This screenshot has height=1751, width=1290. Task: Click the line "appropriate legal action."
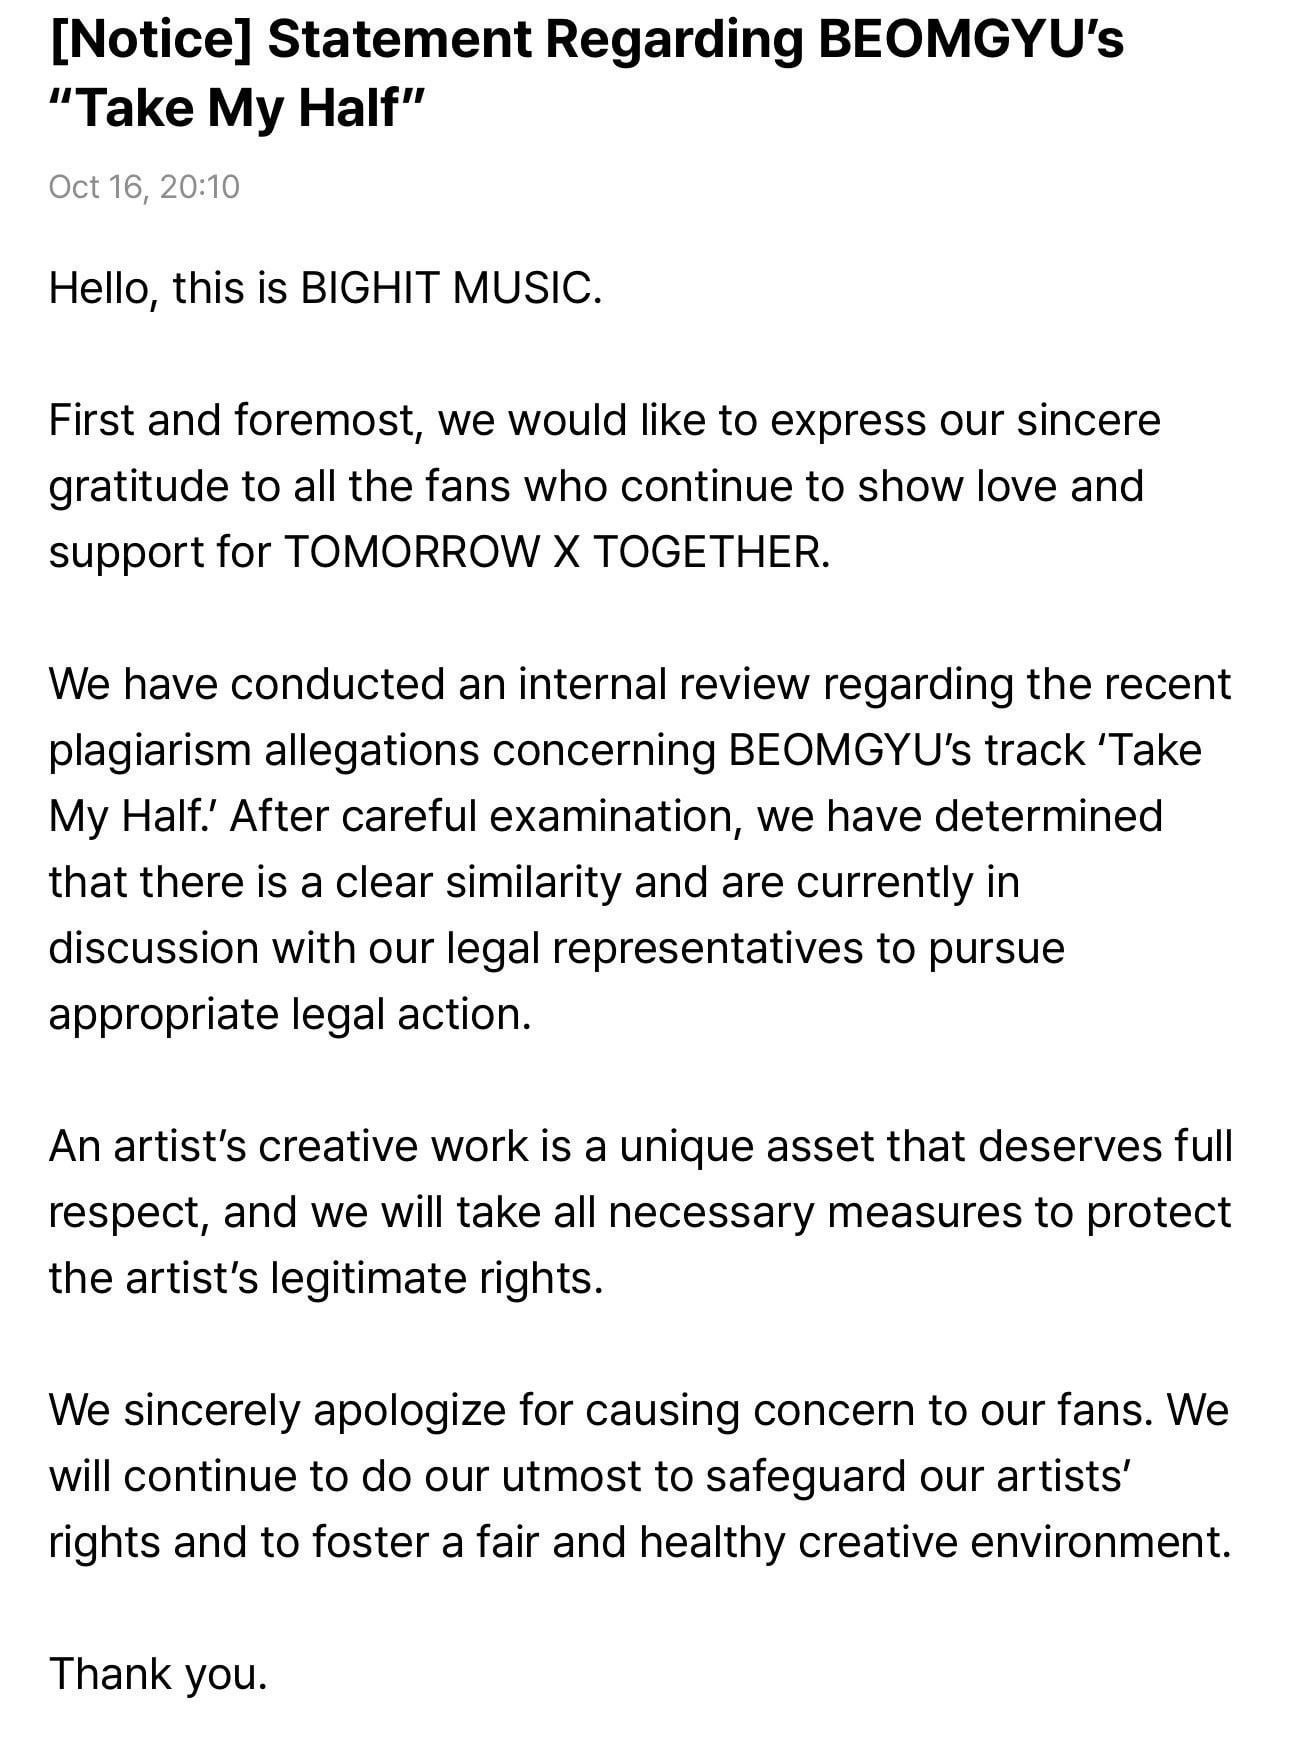(x=290, y=1014)
